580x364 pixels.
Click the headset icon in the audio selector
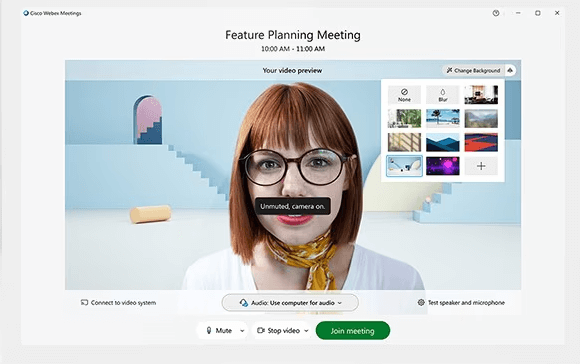click(x=243, y=303)
